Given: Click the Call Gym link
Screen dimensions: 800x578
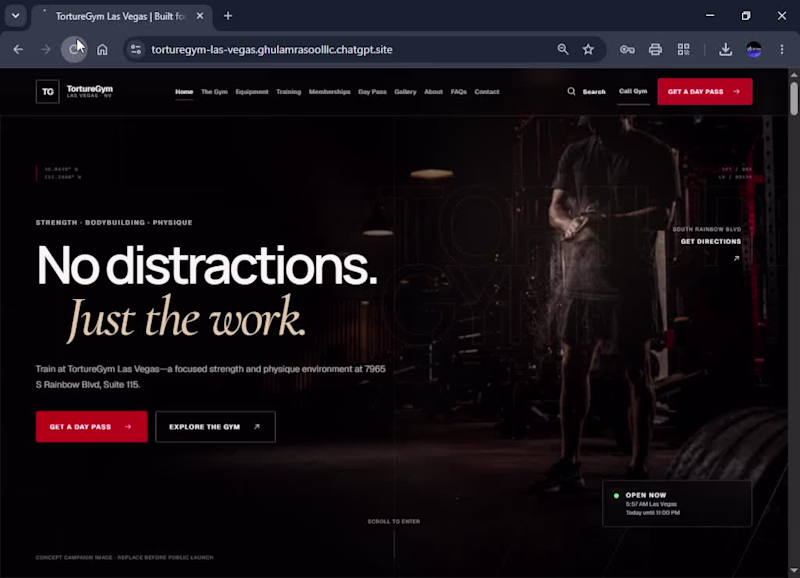Looking at the screenshot, I should [633, 91].
